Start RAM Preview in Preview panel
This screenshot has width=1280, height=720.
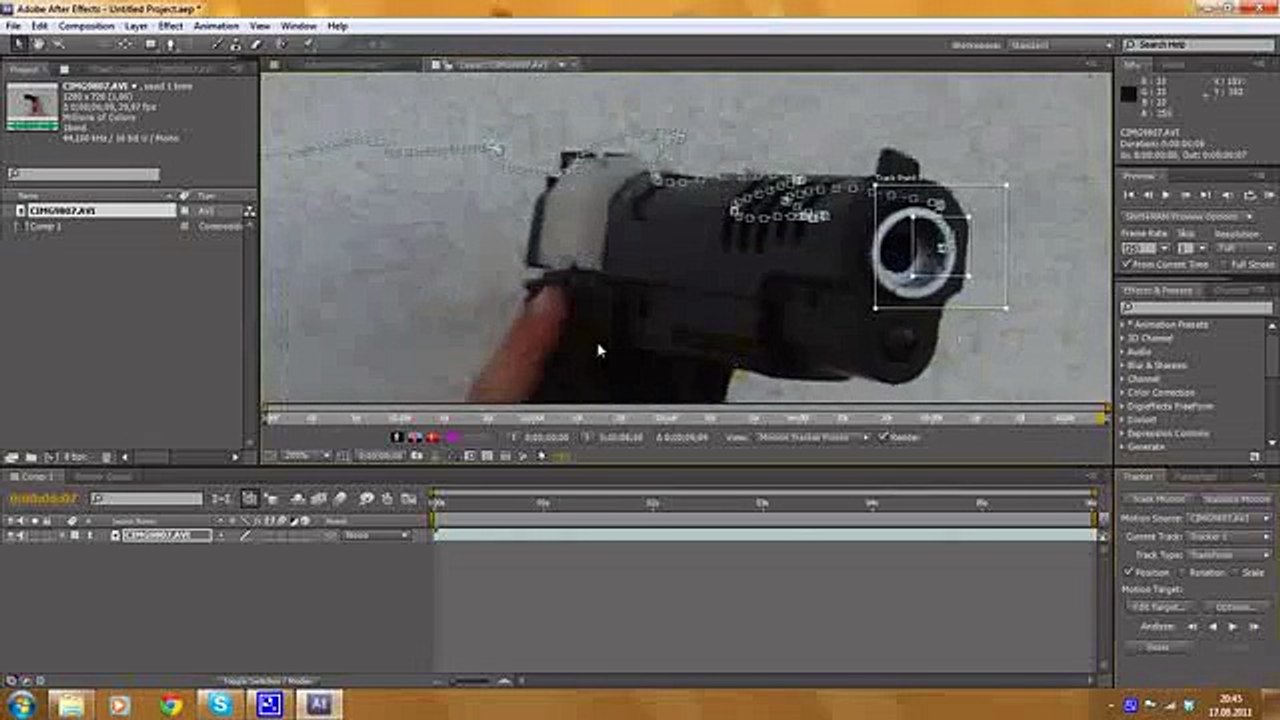coord(1270,195)
